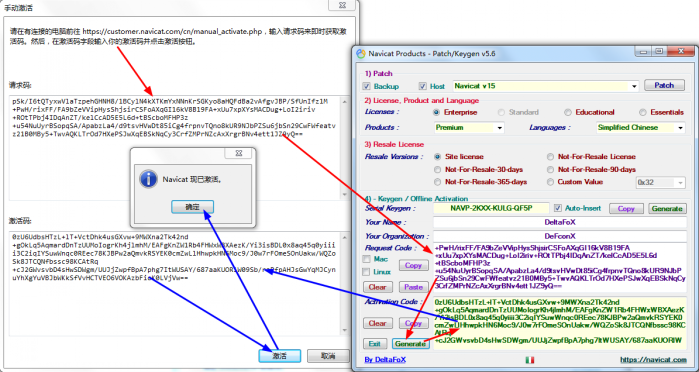Click the Italian flag icon
Screen dimensions: 699x372
point(530,360)
